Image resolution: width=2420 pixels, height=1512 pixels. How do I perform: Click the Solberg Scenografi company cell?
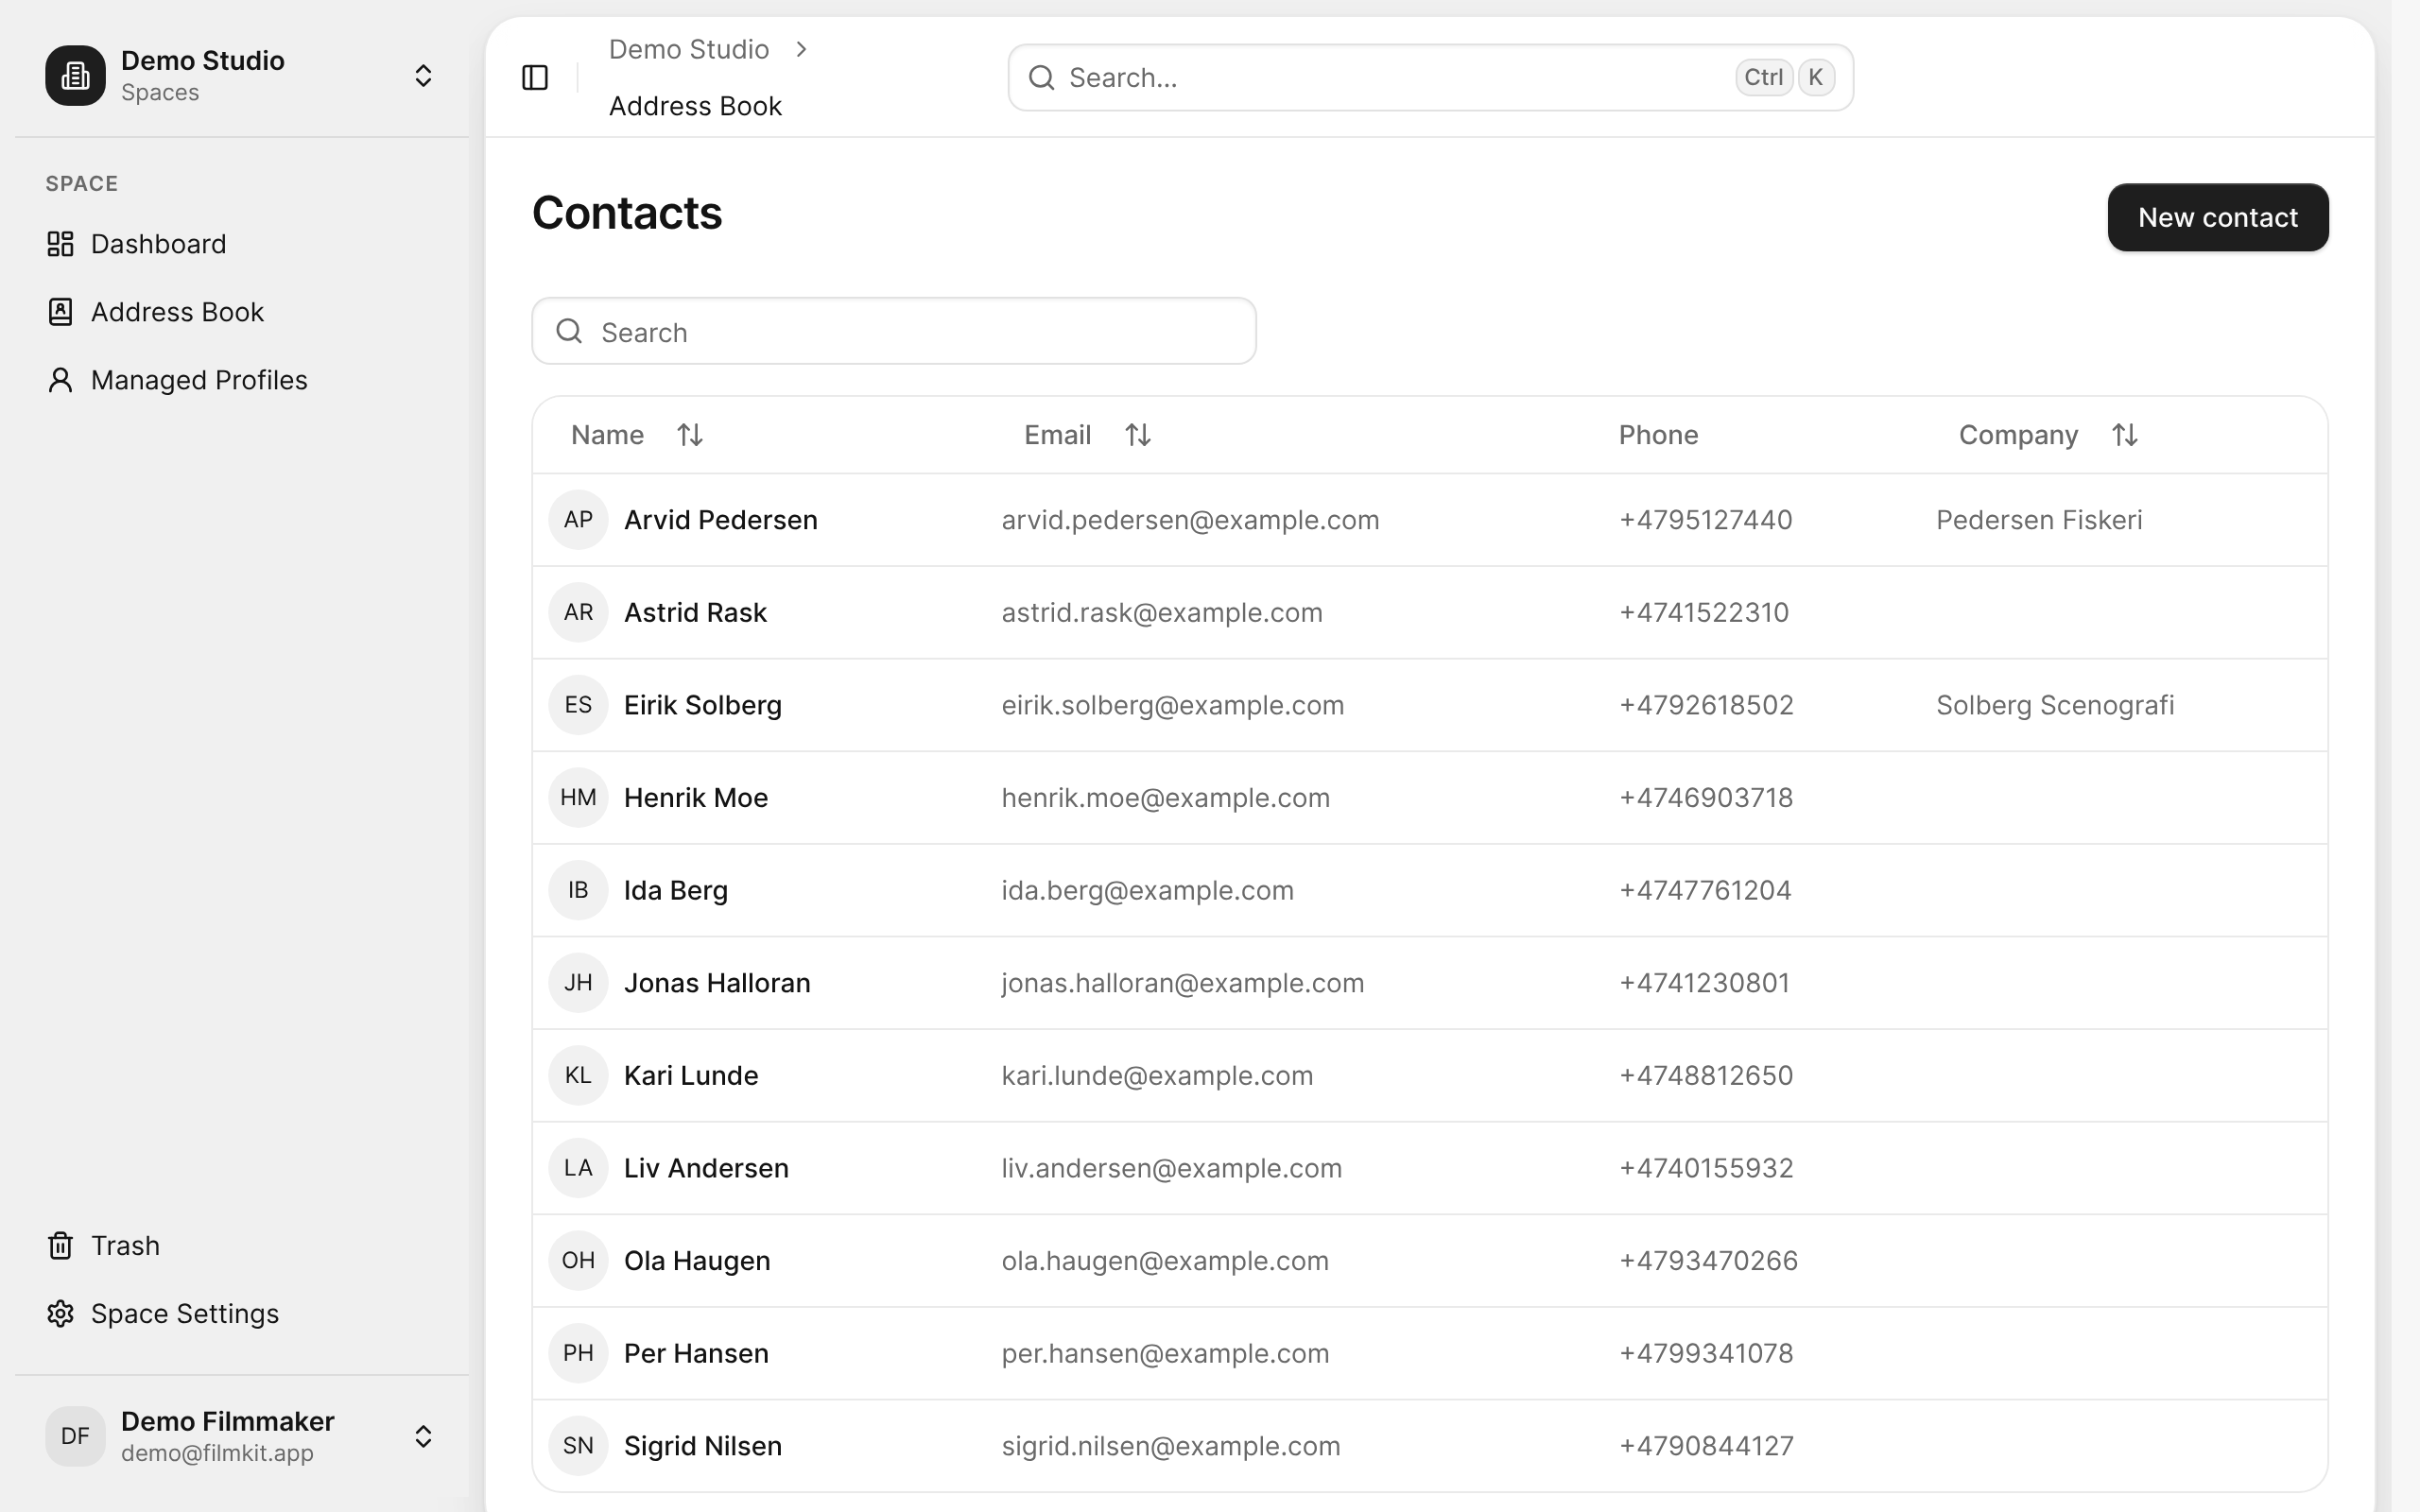[2055, 705]
